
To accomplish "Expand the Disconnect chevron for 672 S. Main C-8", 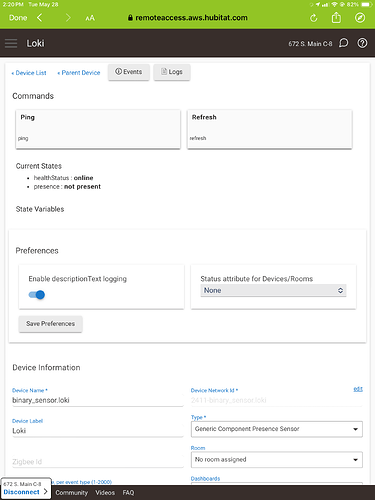I will [x=45, y=492].
